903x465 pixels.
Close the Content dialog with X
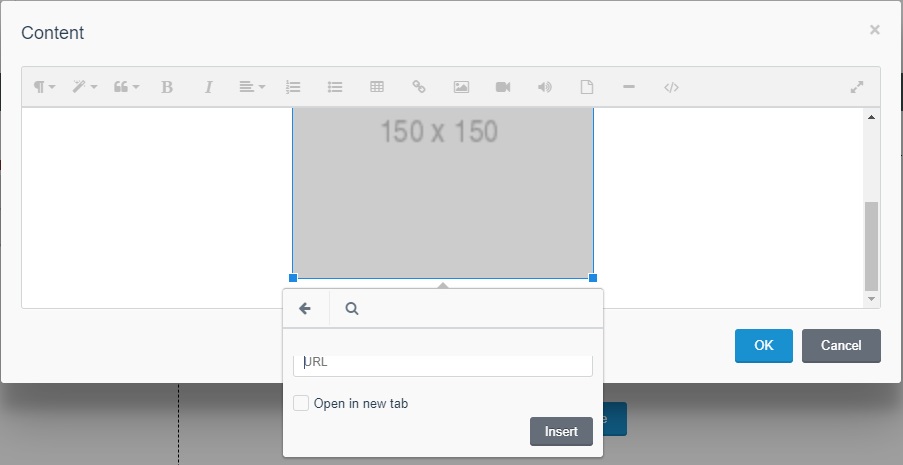(874, 29)
